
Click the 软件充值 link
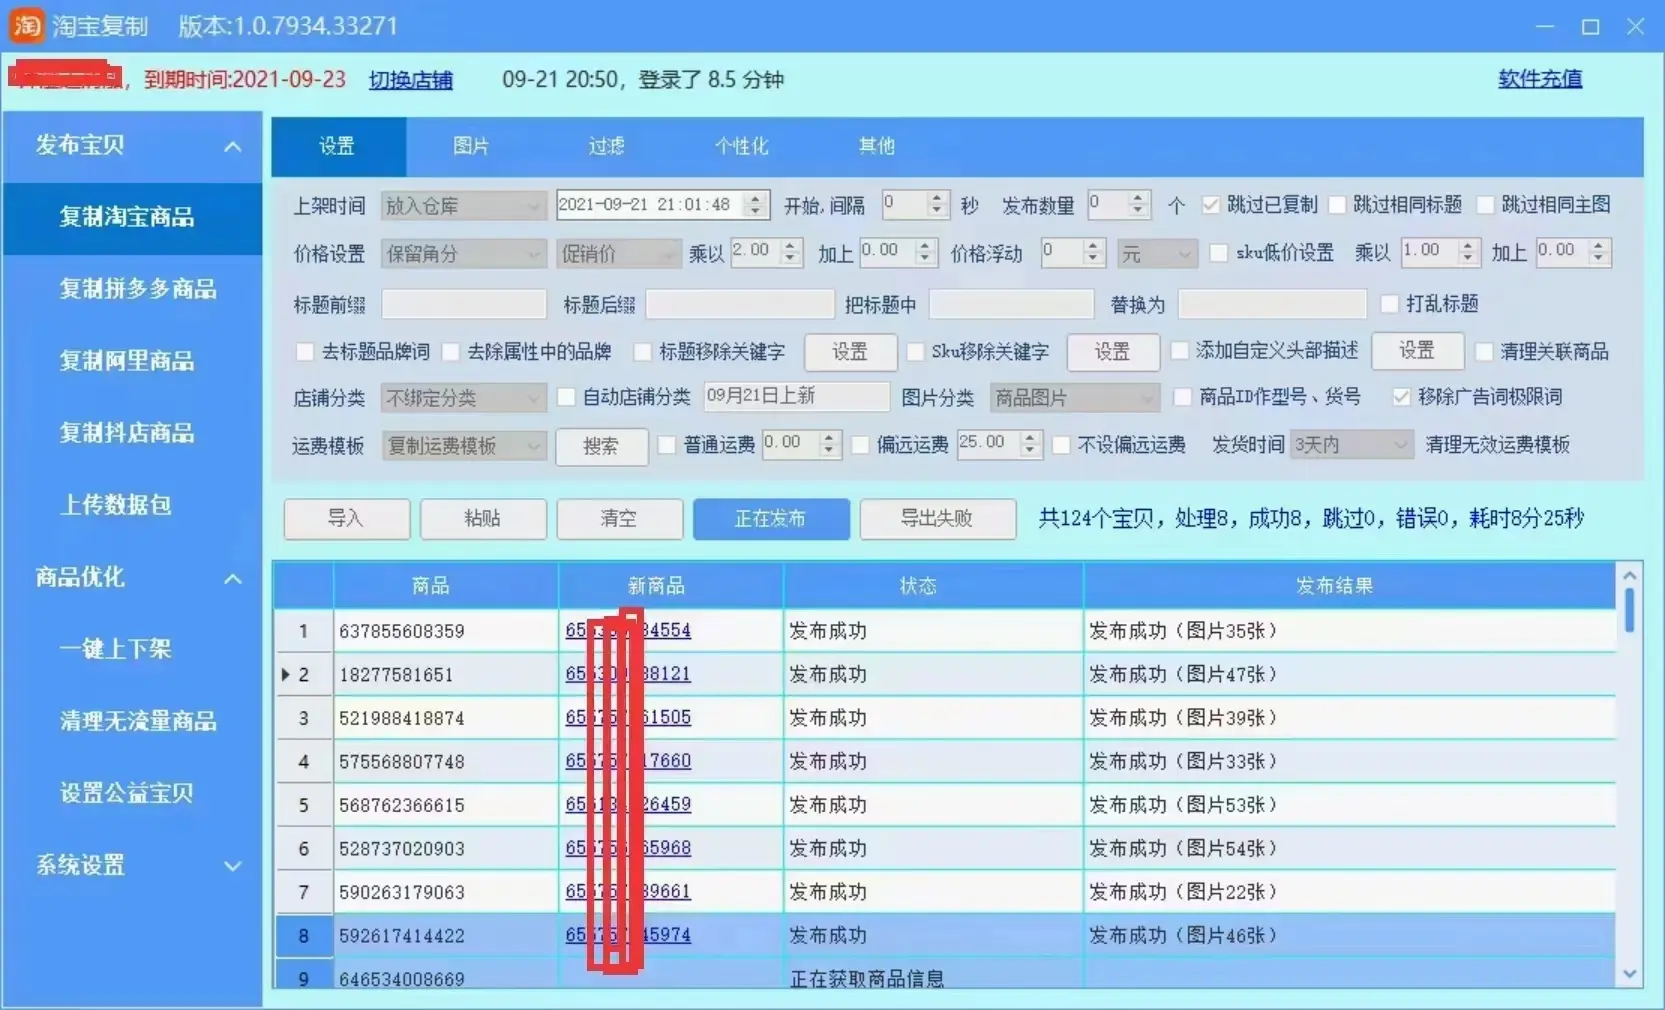coord(1540,79)
